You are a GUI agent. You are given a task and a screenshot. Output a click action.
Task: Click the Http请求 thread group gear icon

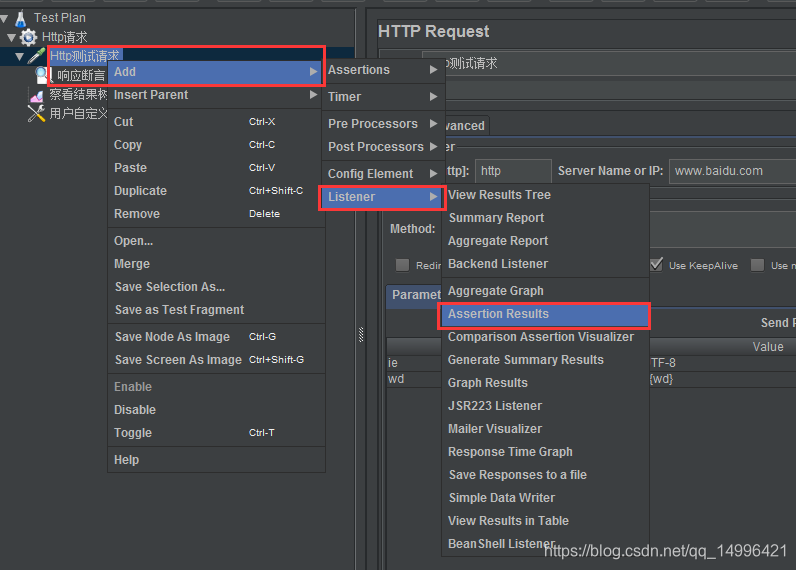(x=28, y=37)
